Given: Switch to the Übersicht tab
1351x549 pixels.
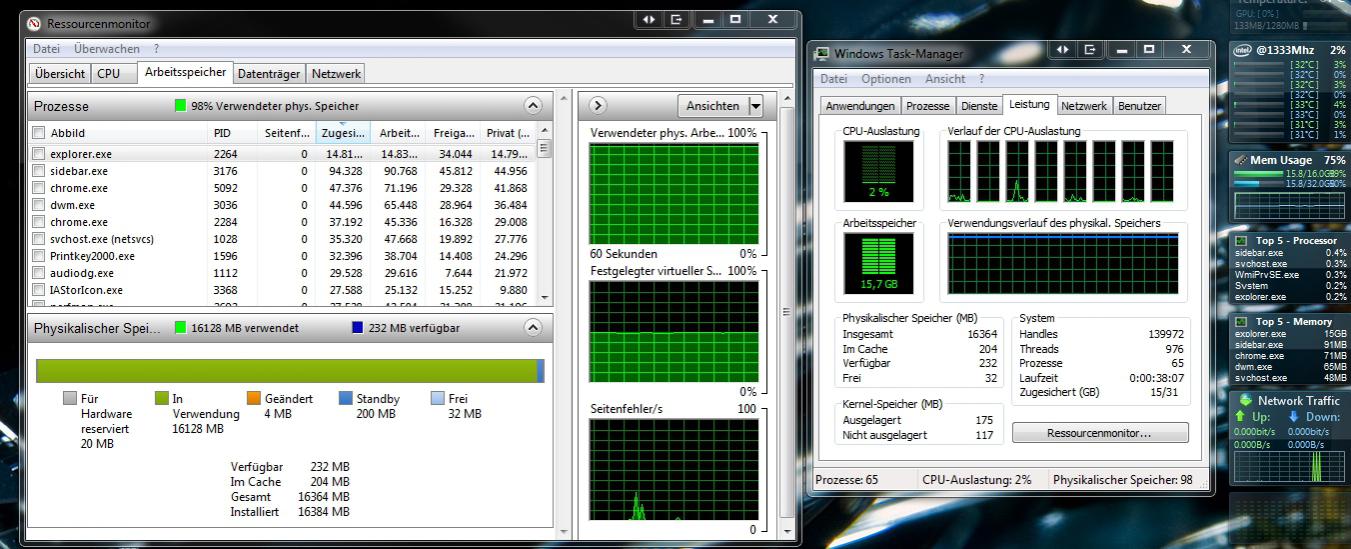Looking at the screenshot, I should coord(60,74).
